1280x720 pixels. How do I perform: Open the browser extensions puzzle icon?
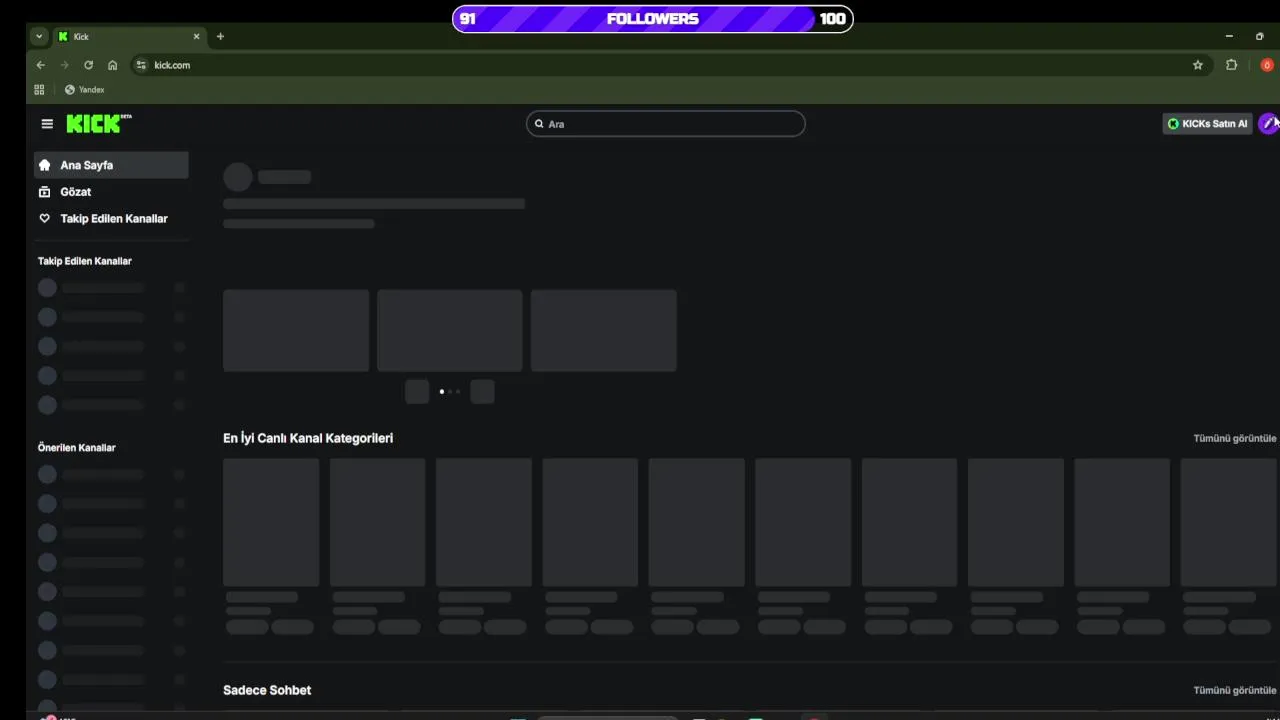pos(1231,65)
